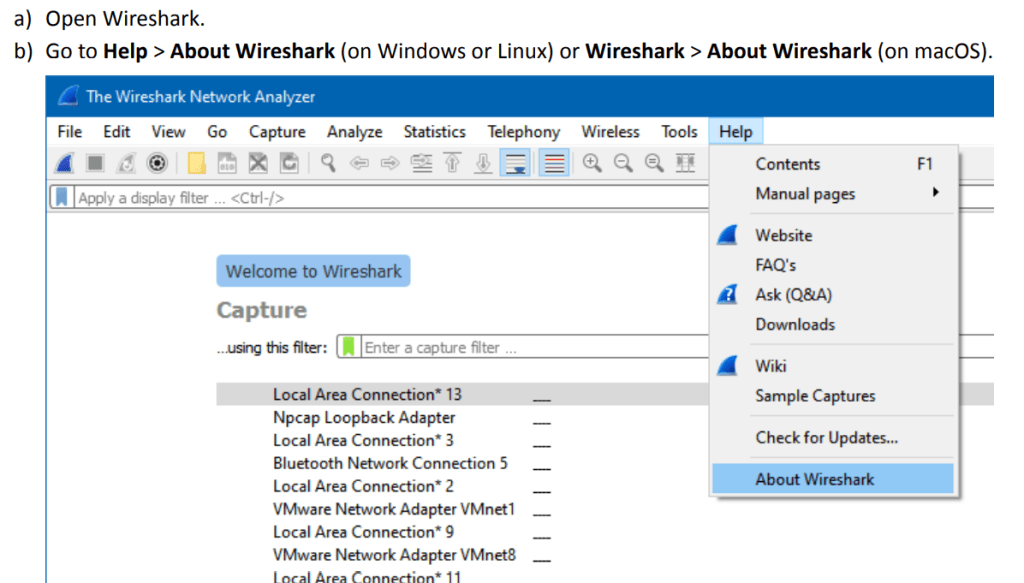
Task: Click the Find packet magnifier icon
Action: pyautogui.click(x=327, y=164)
